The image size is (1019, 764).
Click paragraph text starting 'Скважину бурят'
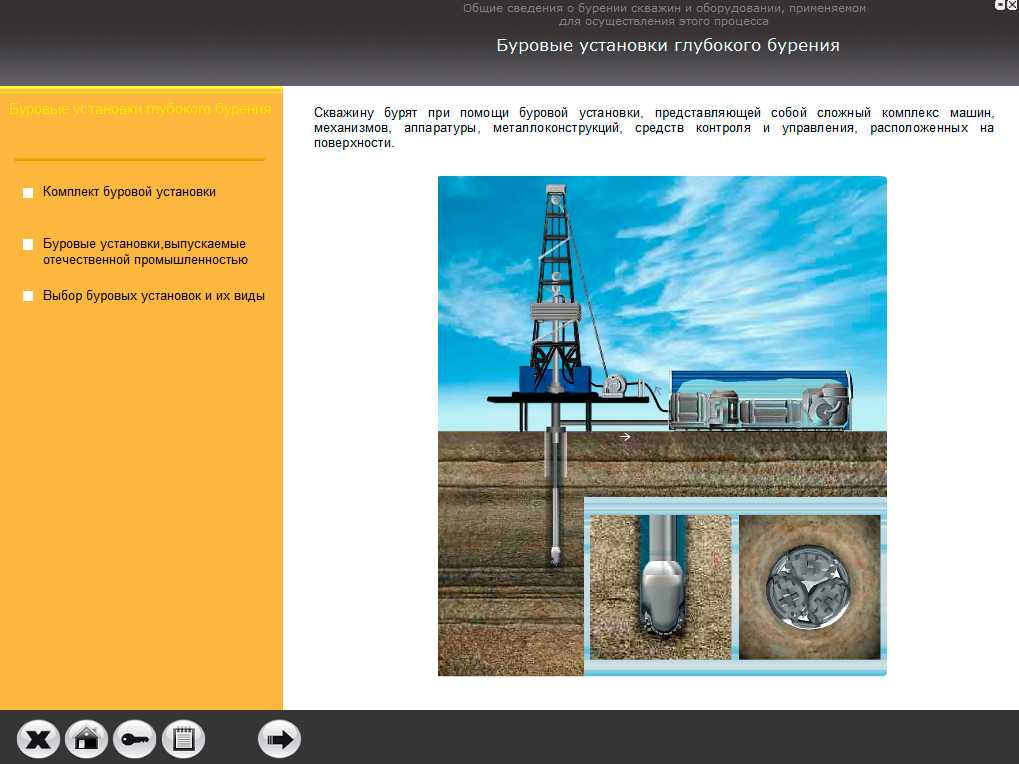(x=654, y=127)
